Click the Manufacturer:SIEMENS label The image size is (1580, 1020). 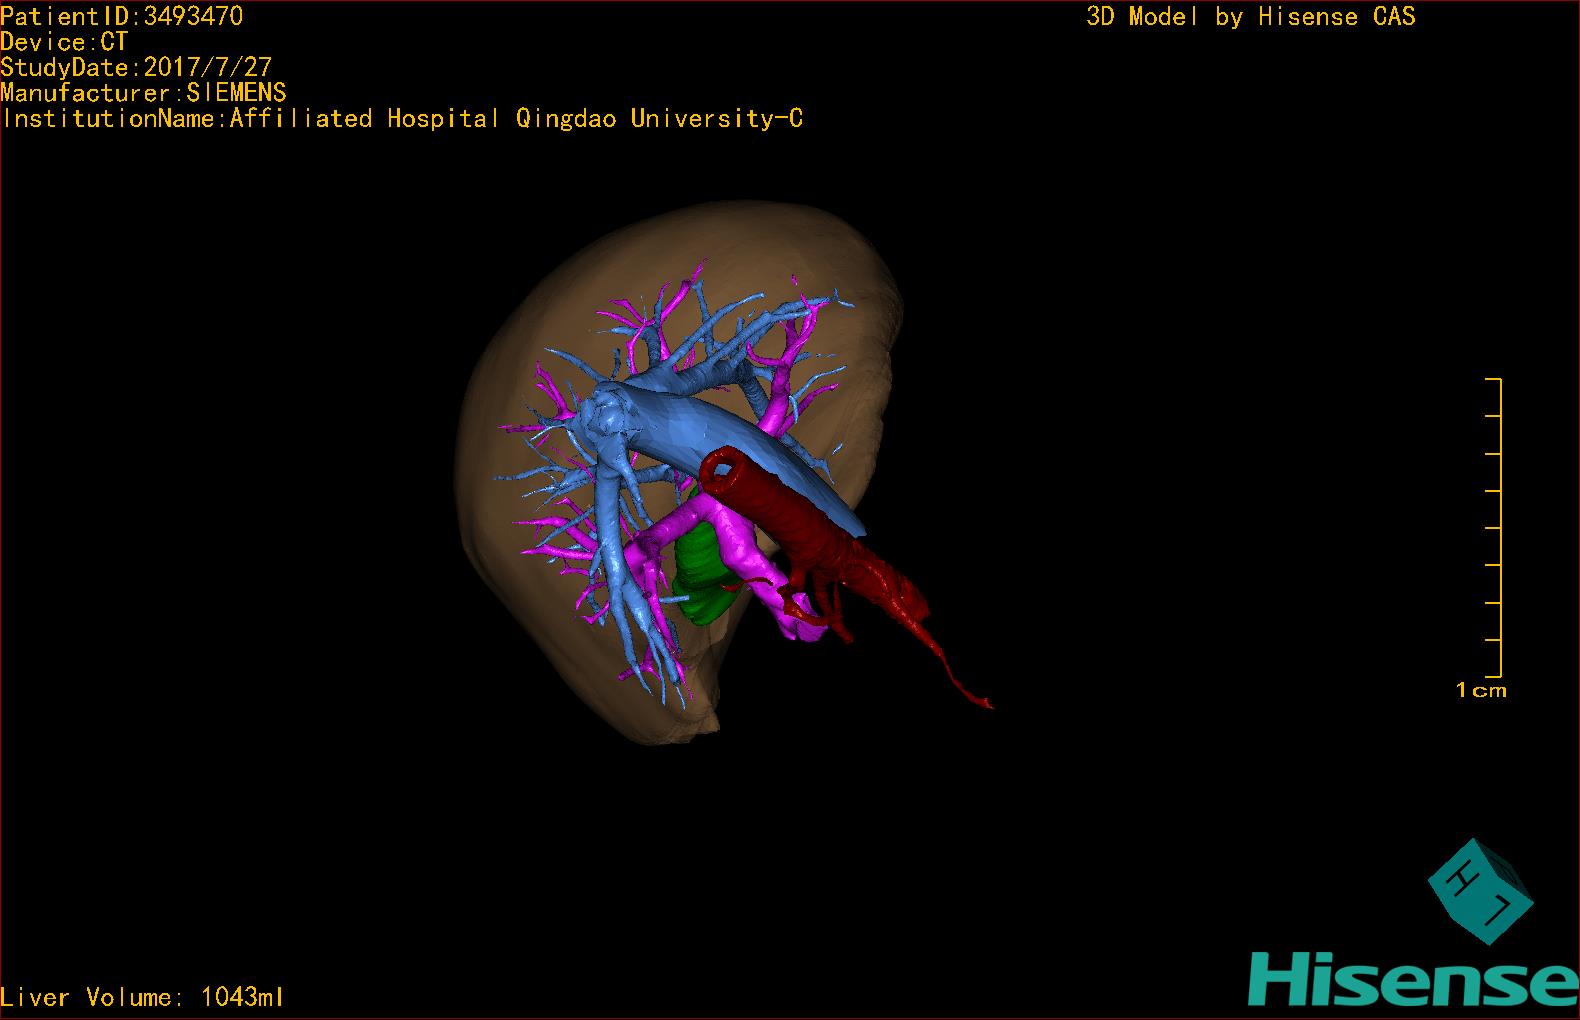click(x=143, y=93)
